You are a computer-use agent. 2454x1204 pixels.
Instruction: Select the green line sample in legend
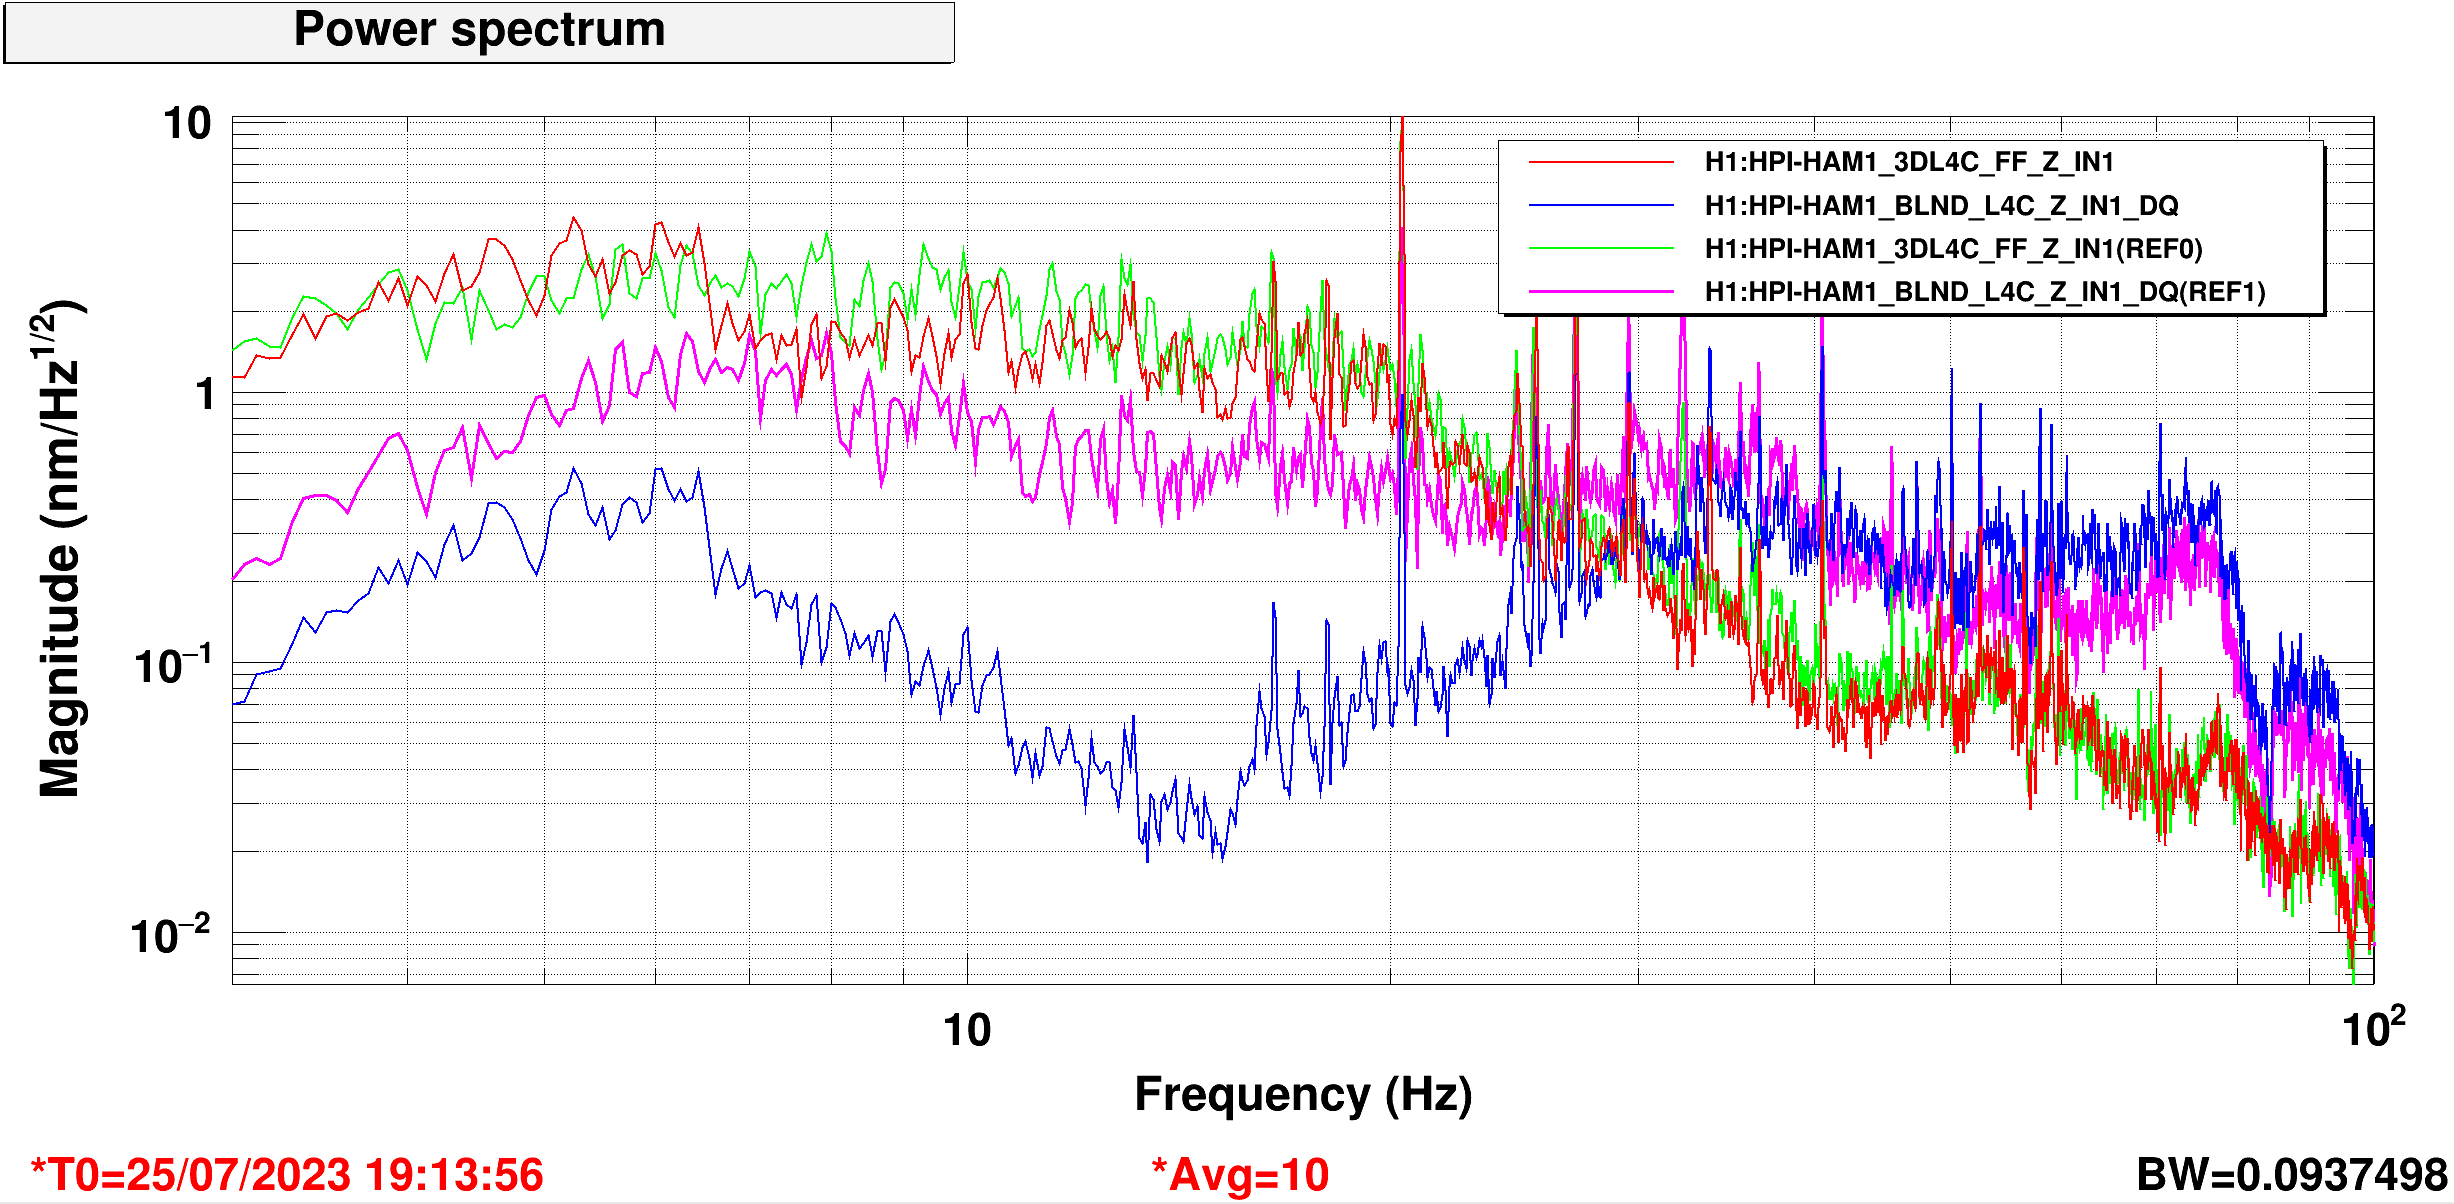coord(1600,249)
